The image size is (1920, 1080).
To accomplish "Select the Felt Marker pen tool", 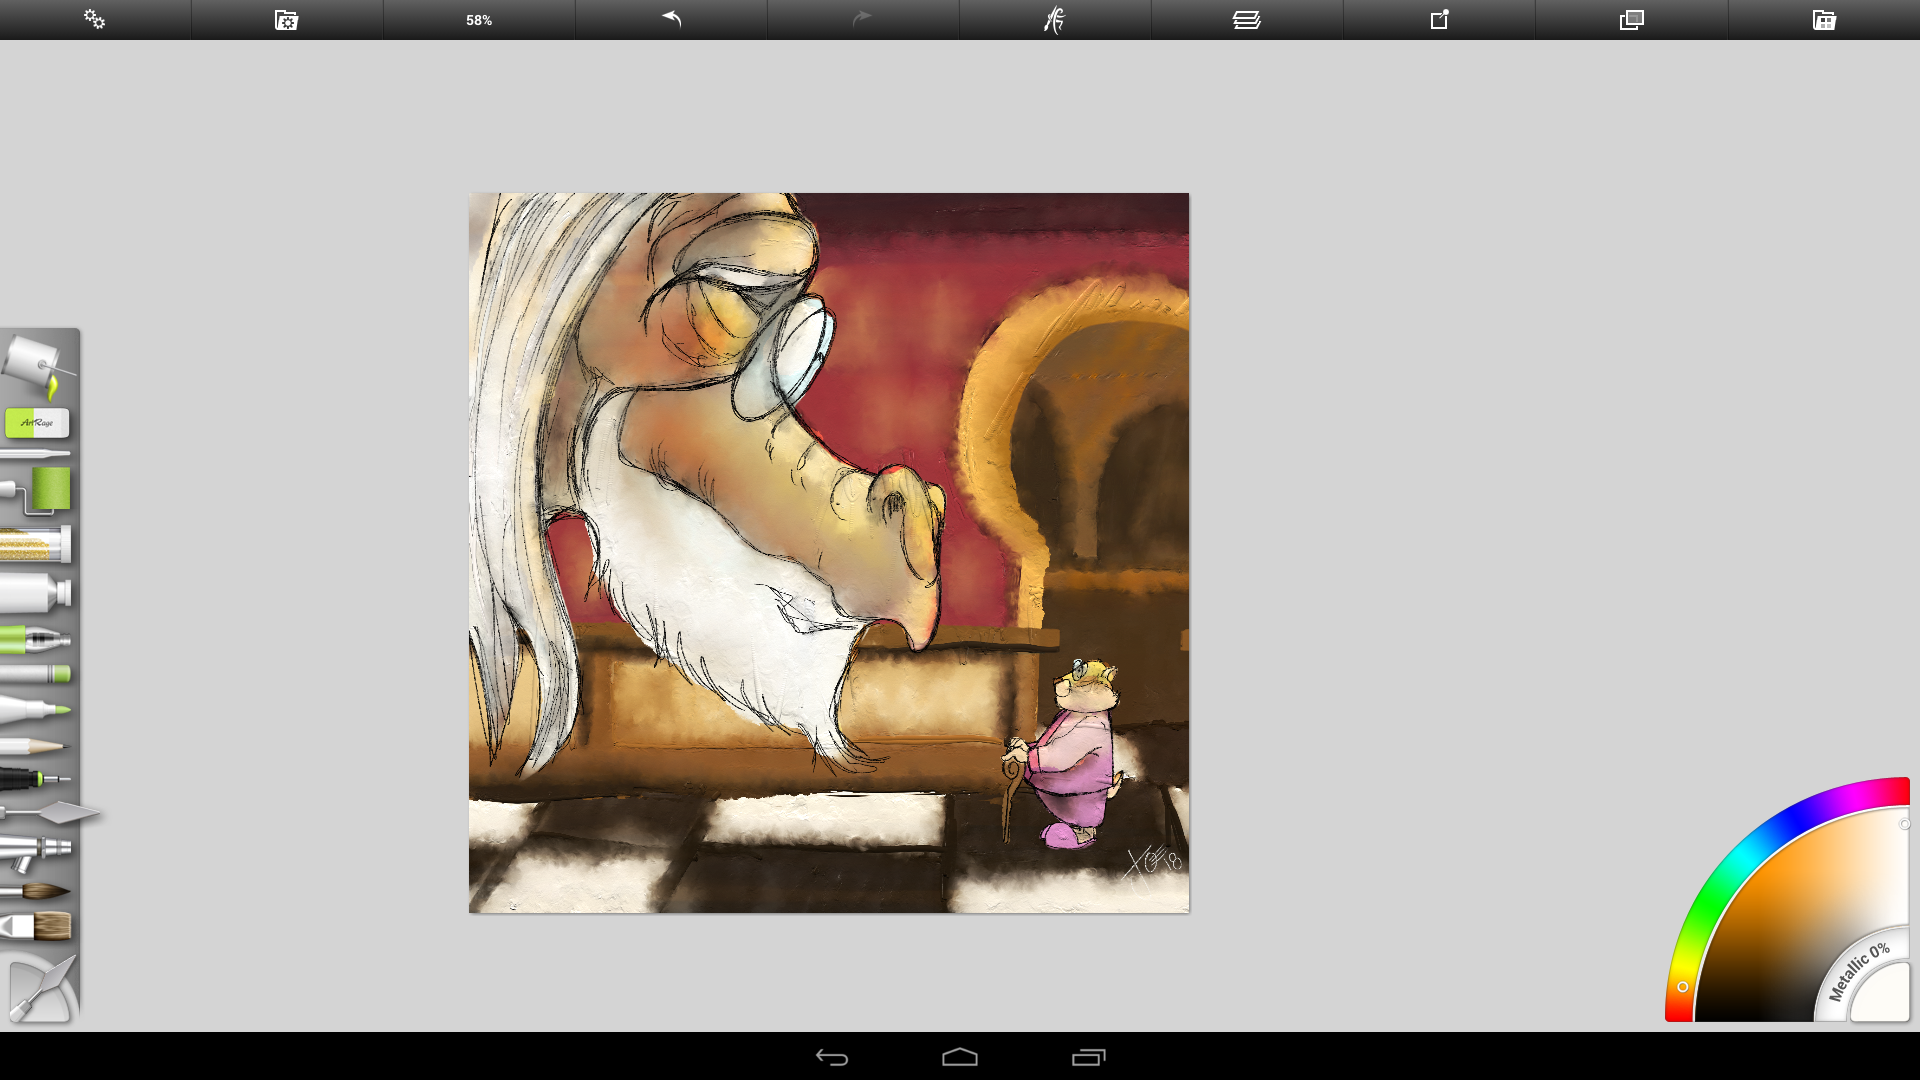I will (36, 710).
